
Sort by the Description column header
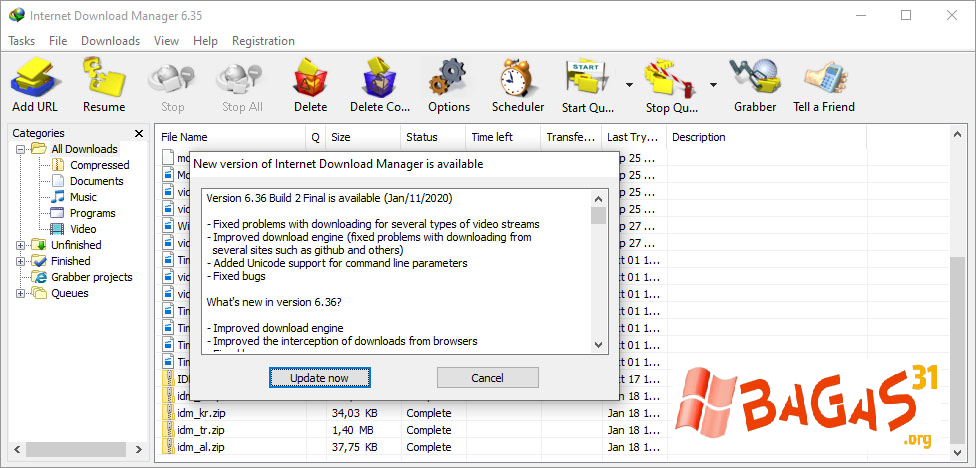tap(767, 138)
